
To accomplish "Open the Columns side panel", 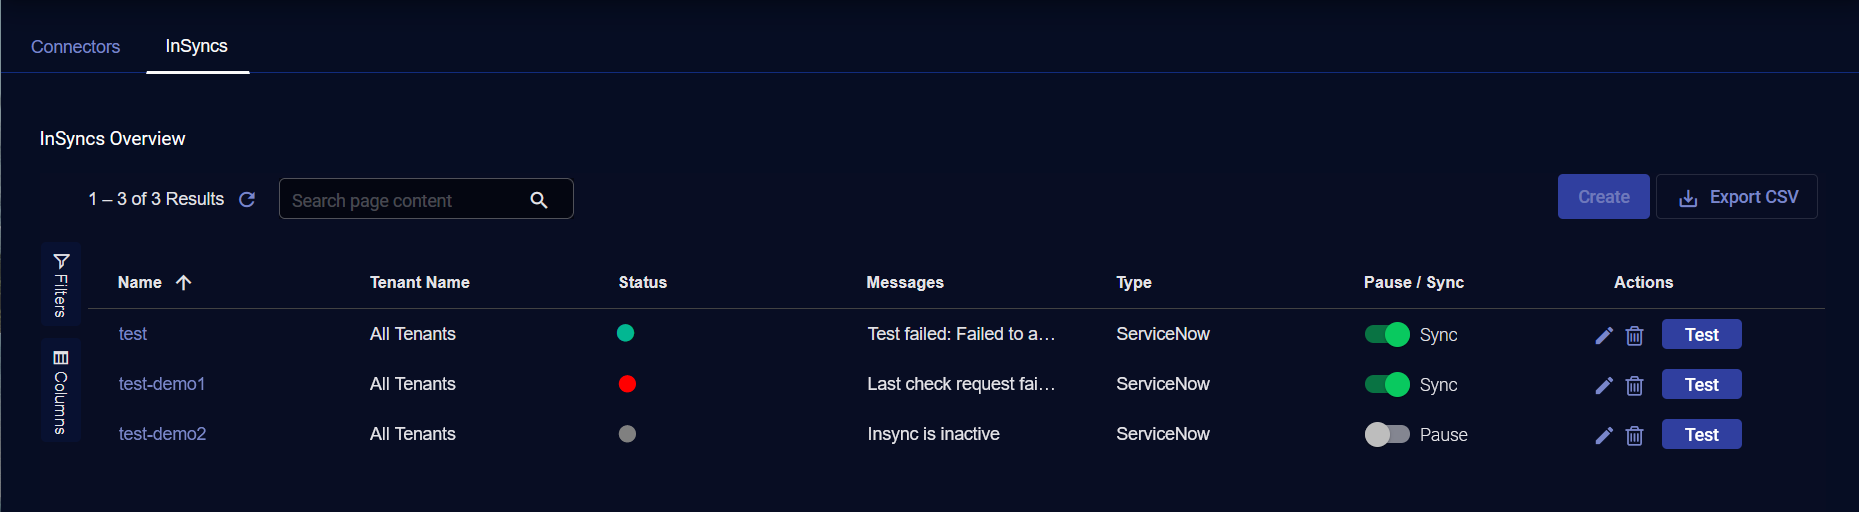I will tap(61, 390).
